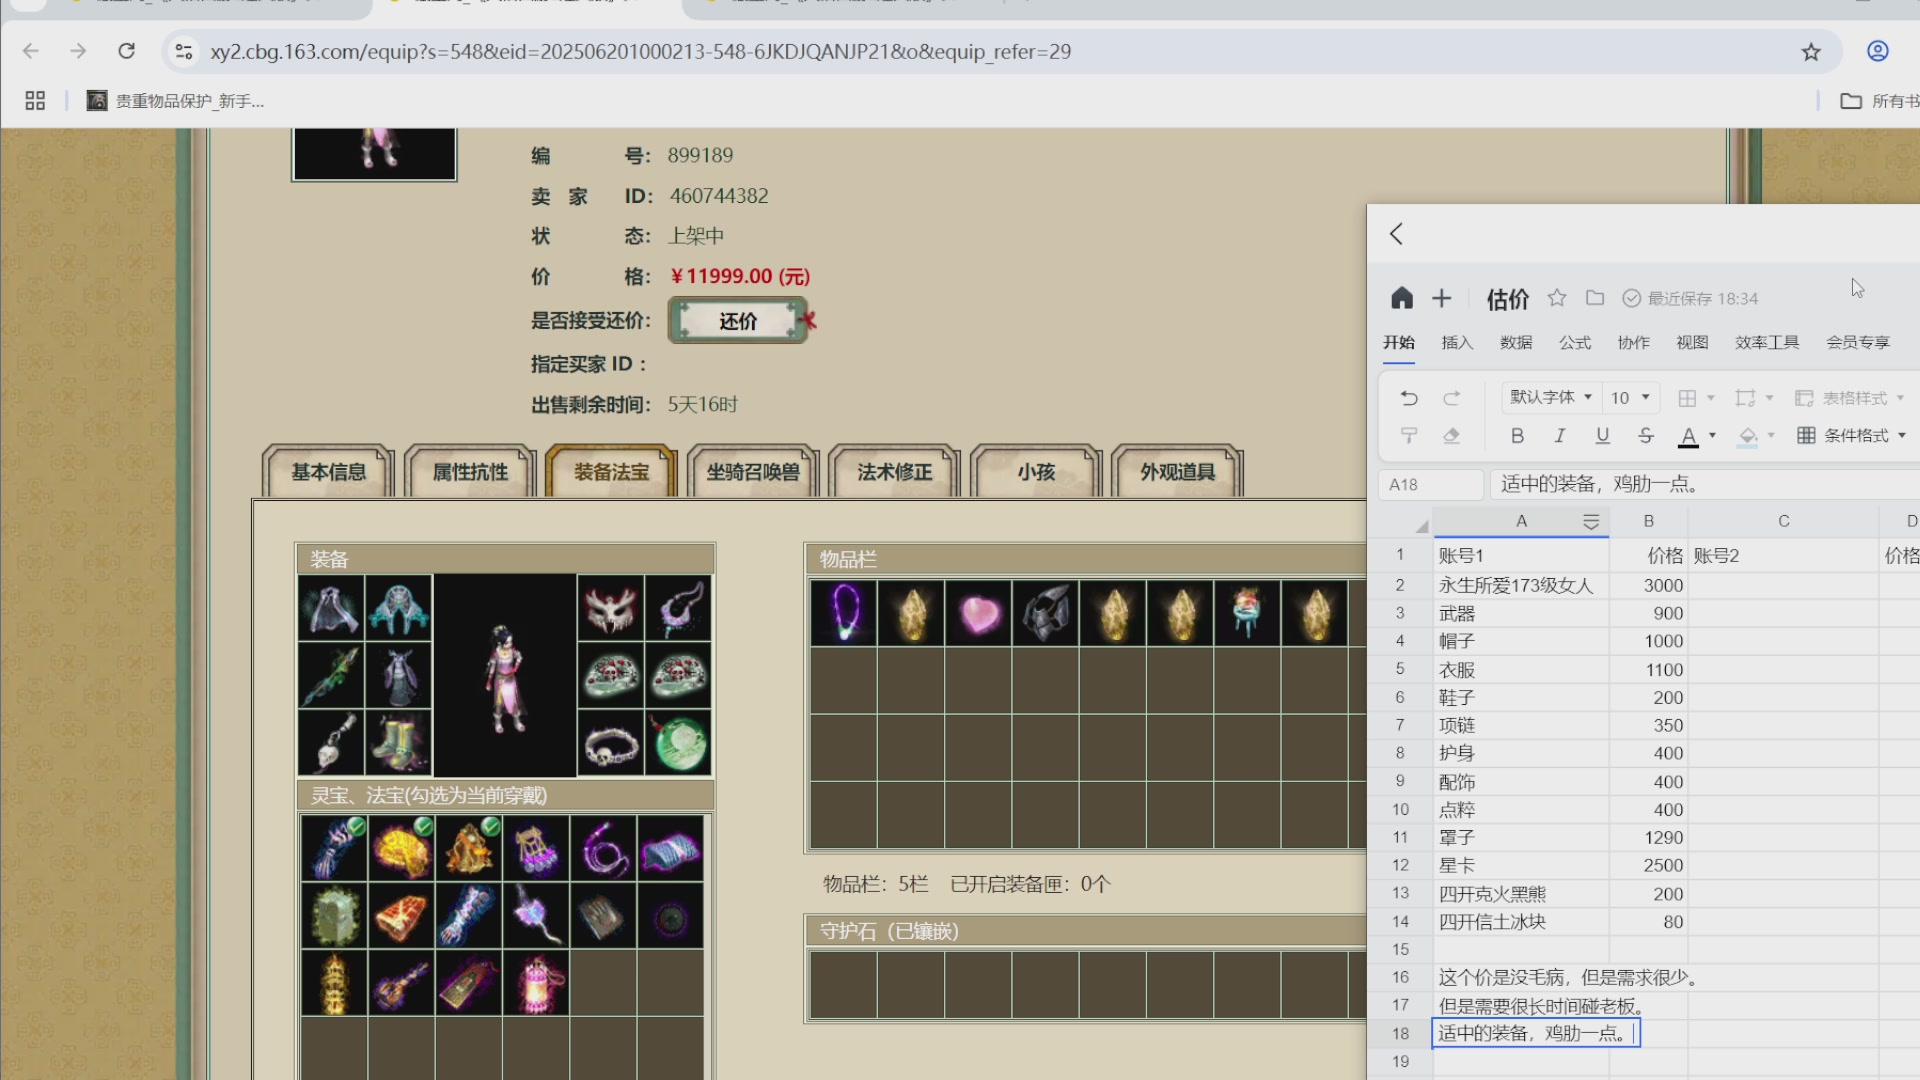The width and height of the screenshot is (1920, 1080).
Task: Open the 数据 ribbon tab
Action: (1516, 343)
